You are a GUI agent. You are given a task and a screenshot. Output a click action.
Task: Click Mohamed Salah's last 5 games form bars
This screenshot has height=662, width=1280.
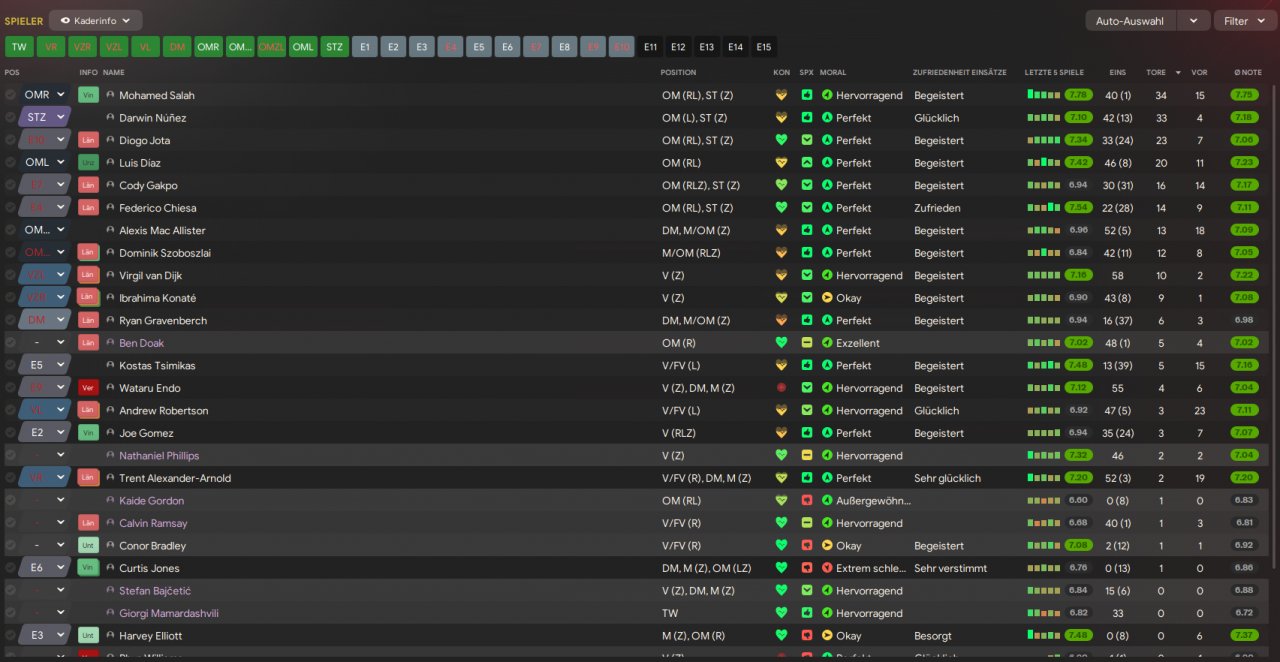pyautogui.click(x=1043, y=95)
